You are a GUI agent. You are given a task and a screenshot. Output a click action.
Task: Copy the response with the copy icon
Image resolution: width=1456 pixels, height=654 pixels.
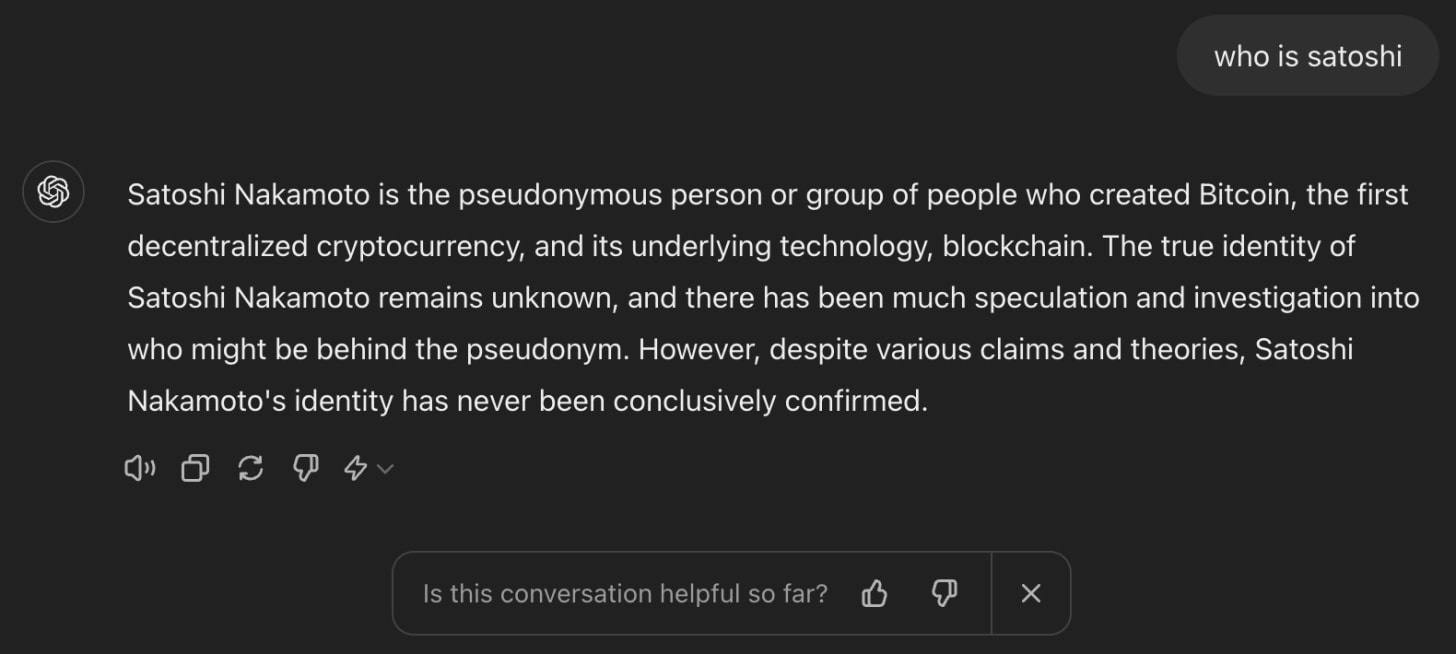(195, 468)
